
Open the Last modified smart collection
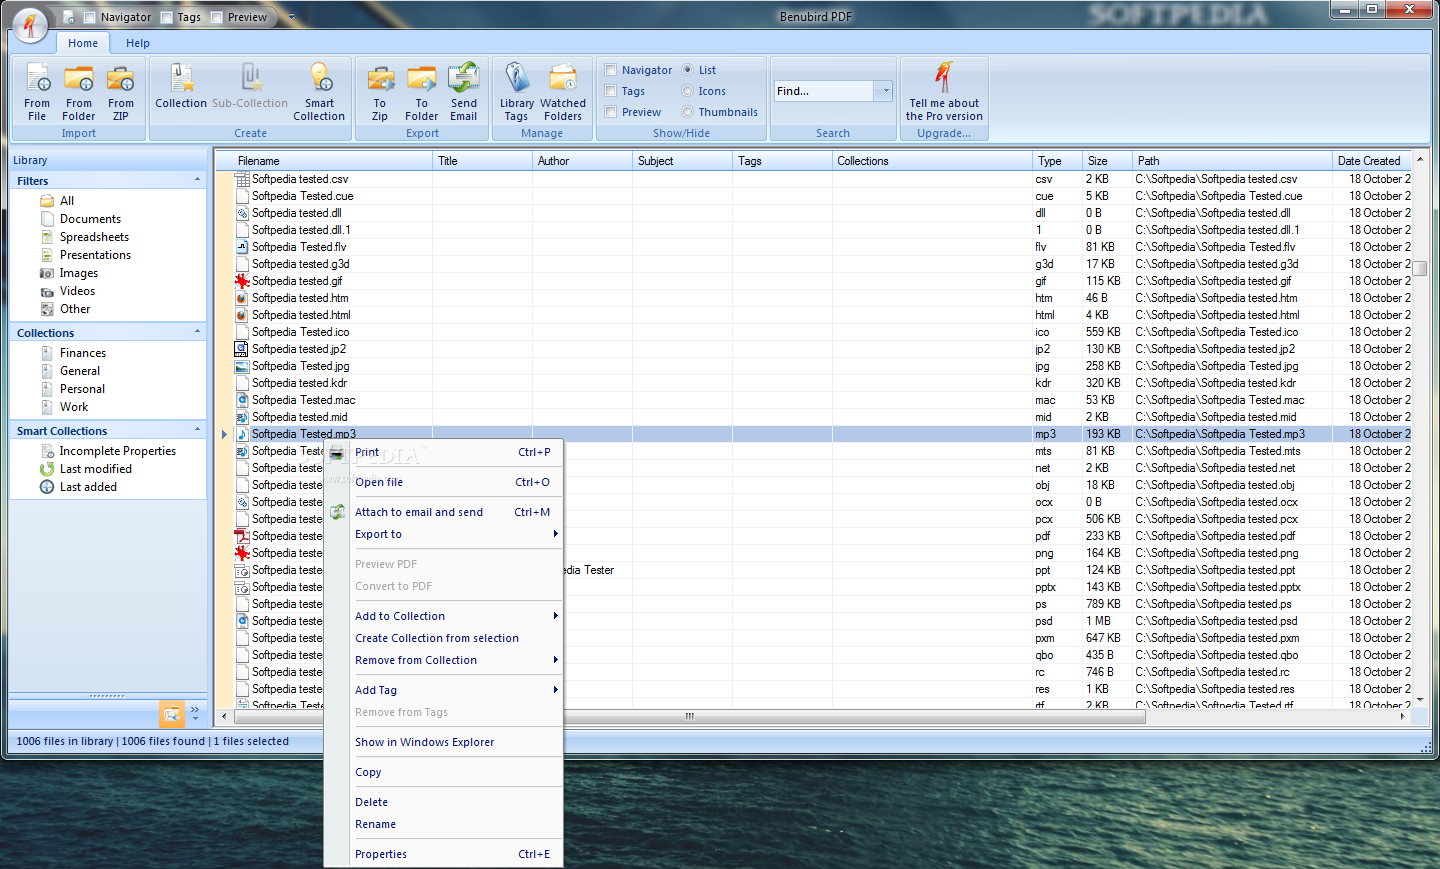click(95, 469)
